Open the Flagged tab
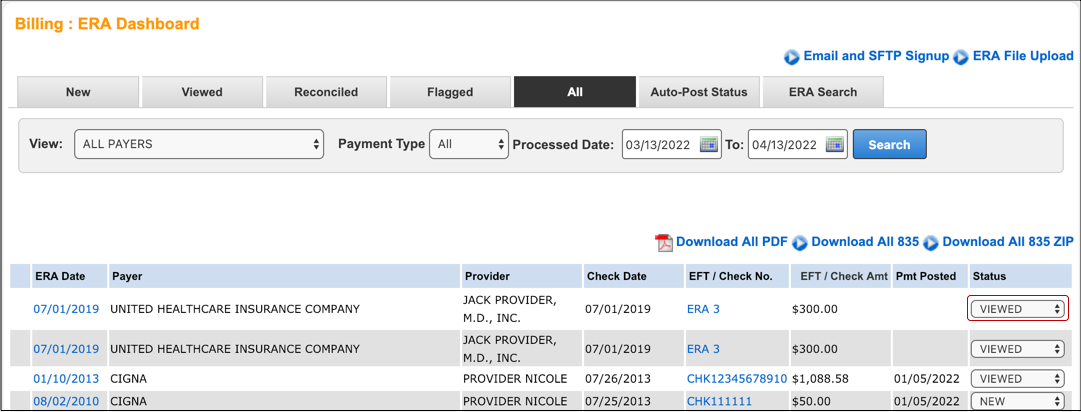 [450, 92]
